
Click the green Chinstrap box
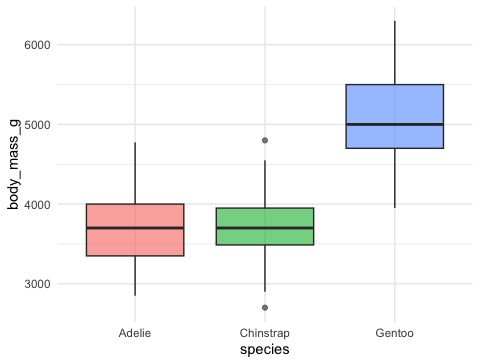point(265,226)
